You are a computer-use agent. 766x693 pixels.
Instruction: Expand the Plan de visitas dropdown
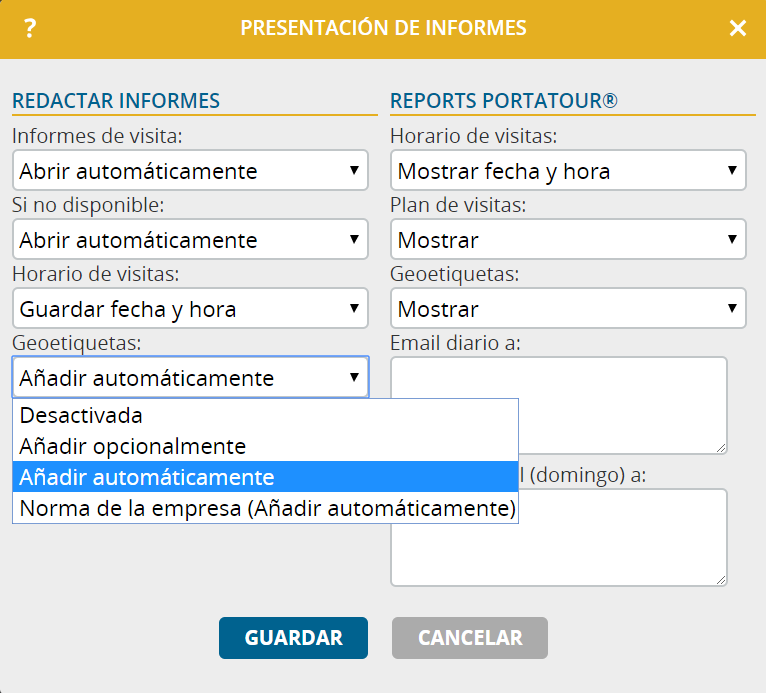click(568, 239)
